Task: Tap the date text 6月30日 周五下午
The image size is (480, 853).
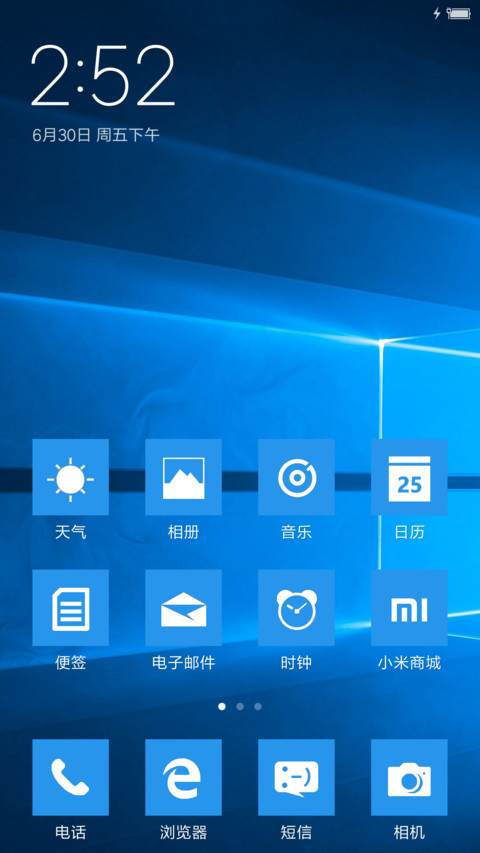Action: pyautogui.click(x=96, y=135)
